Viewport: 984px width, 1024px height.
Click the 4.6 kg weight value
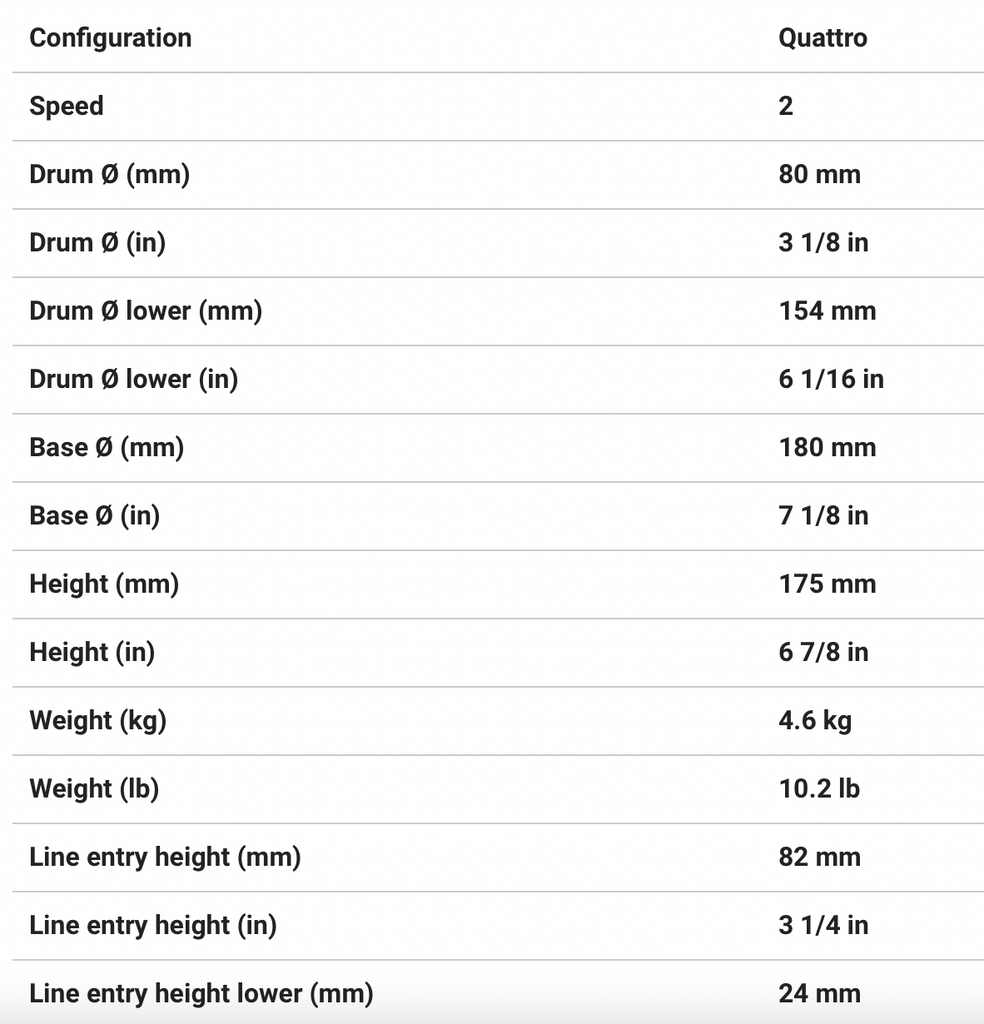click(x=815, y=720)
